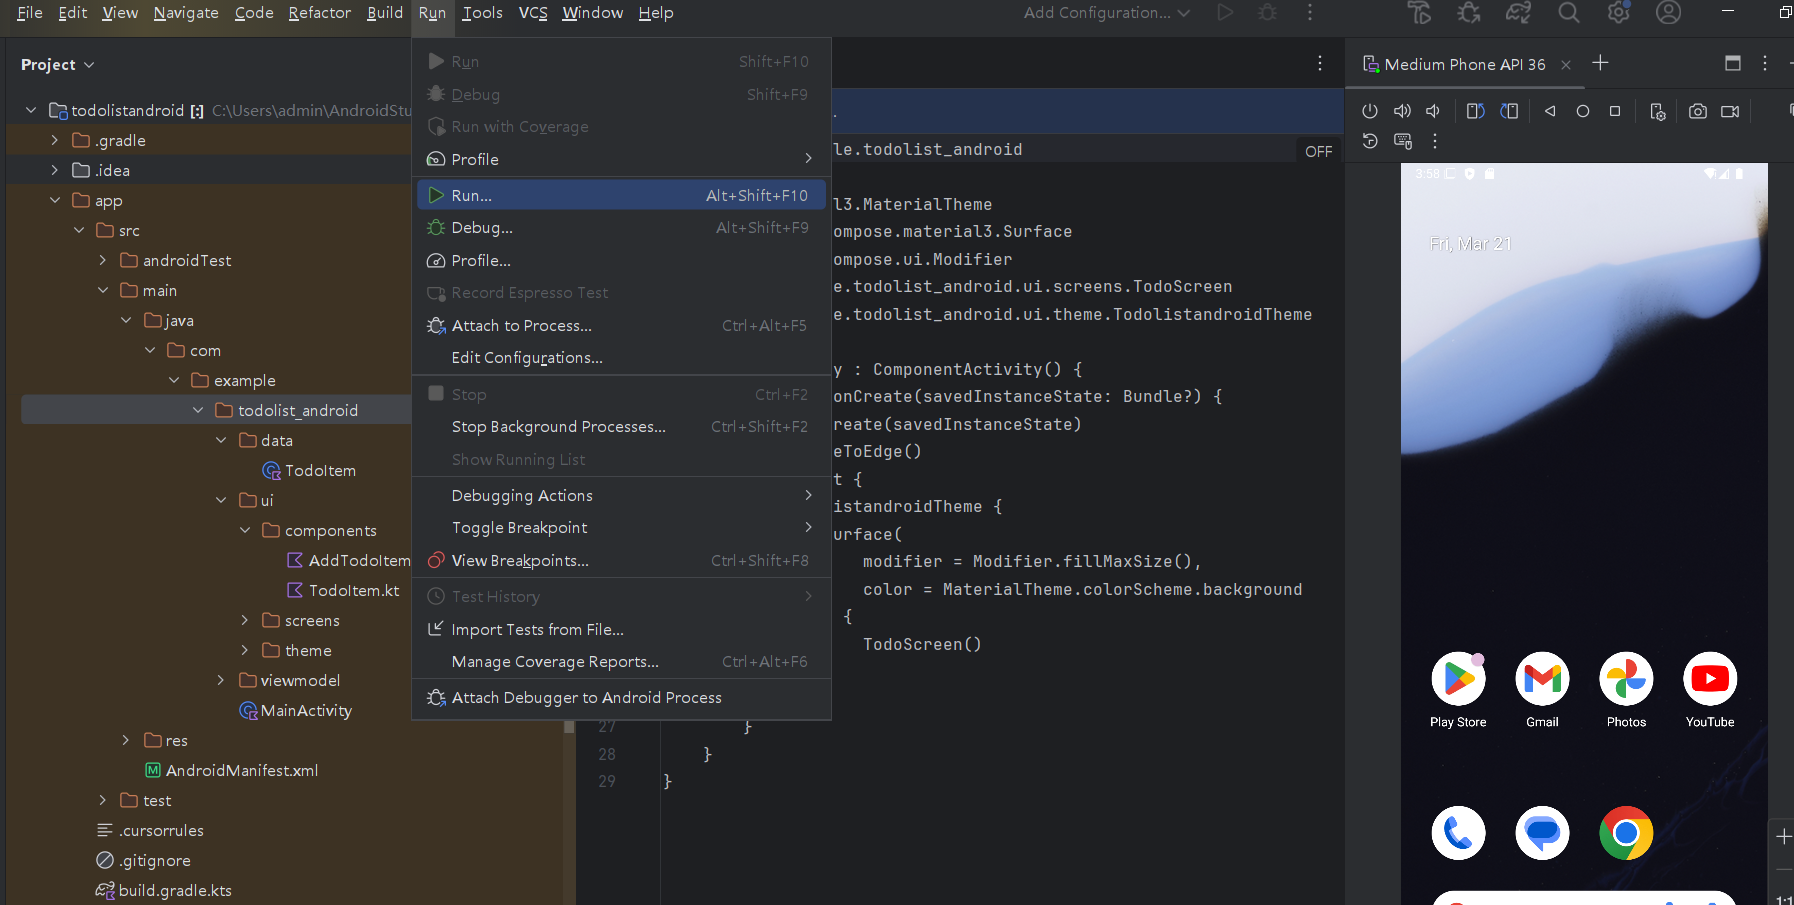This screenshot has width=1794, height=905.
Task: Collapse the todolist_android package
Action: [x=197, y=409]
